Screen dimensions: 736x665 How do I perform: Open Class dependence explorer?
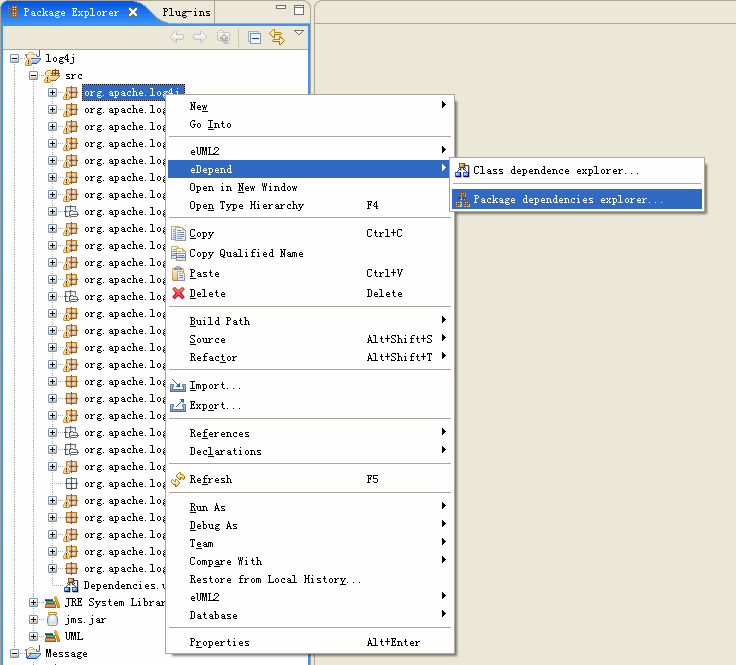point(577,170)
